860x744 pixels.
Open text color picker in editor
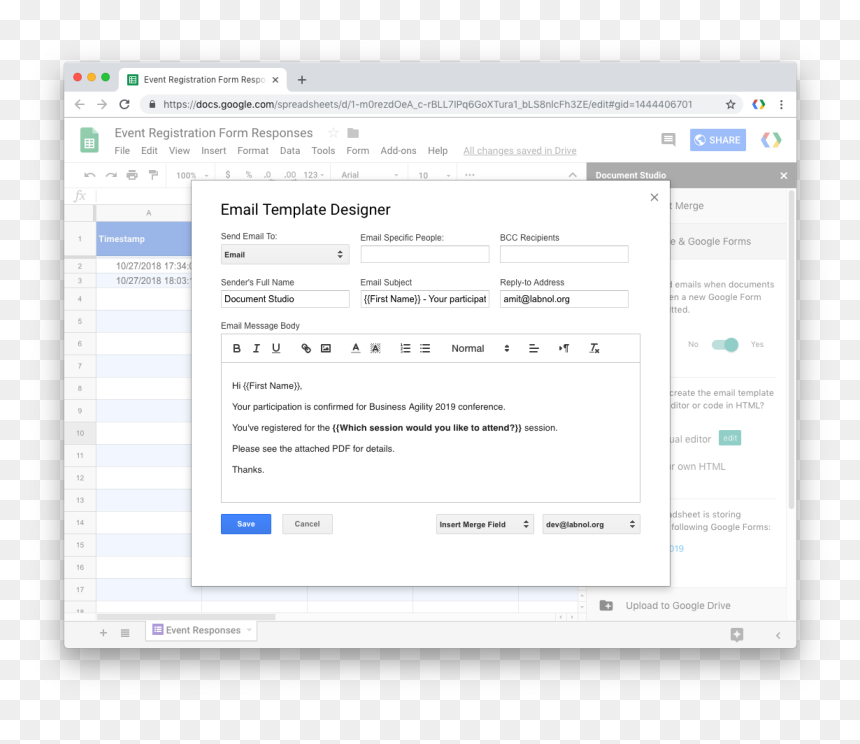[355, 348]
